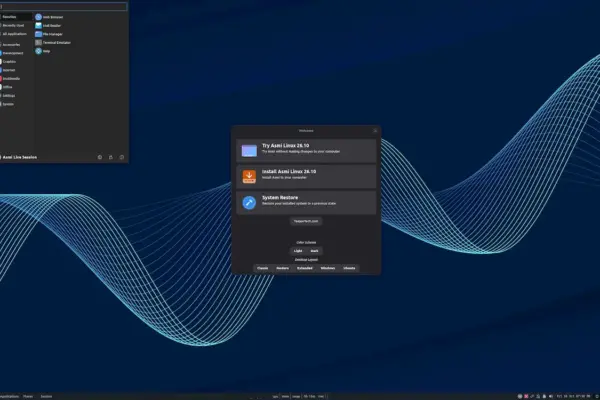This screenshot has height=400, width=600.
Task: Open Help from the Favorites list
Action: pos(43,51)
